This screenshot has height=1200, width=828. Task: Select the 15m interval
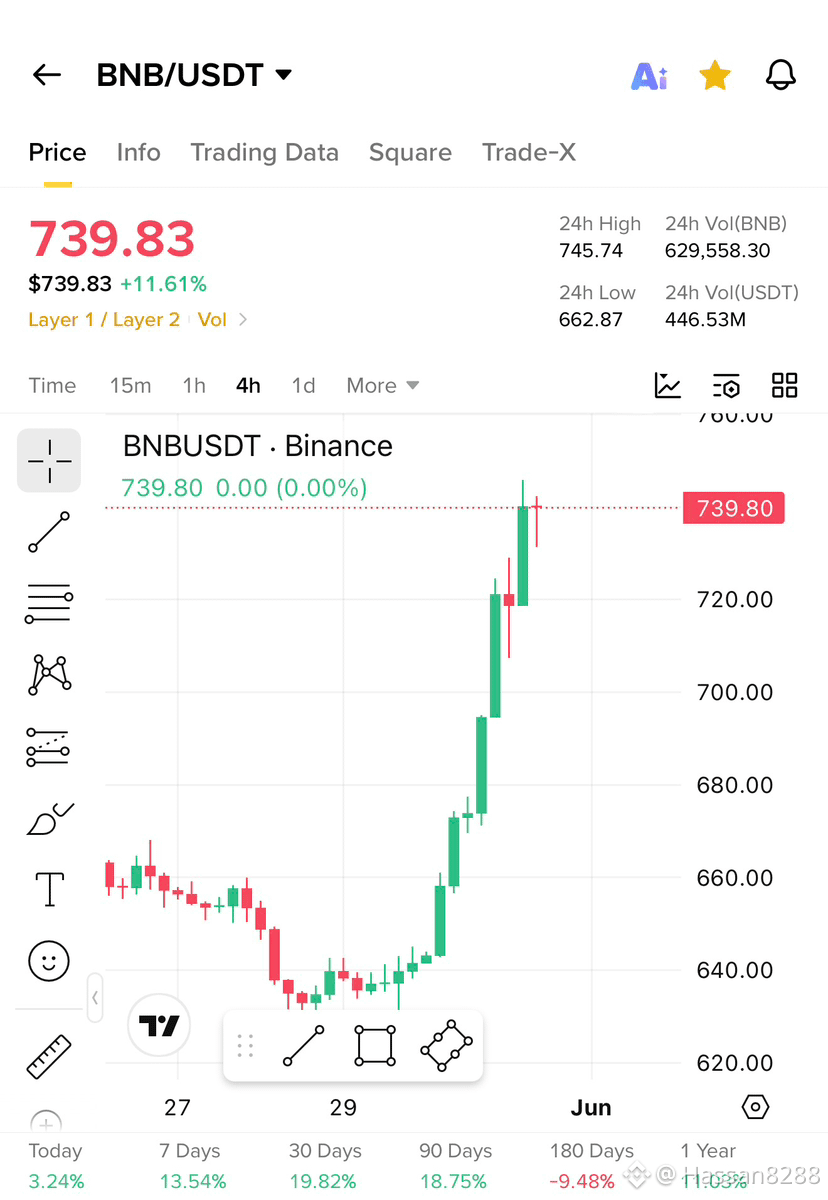pyautogui.click(x=130, y=386)
